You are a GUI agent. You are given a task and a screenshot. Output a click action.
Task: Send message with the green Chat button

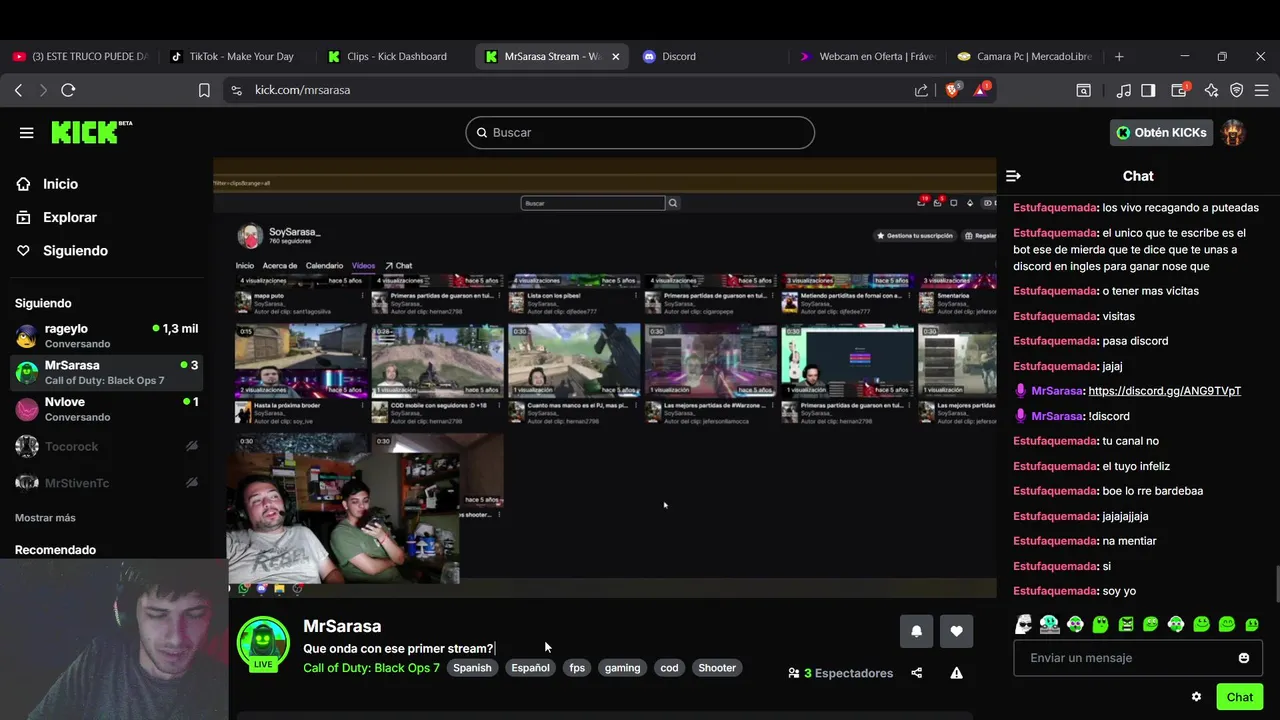click(x=1240, y=697)
